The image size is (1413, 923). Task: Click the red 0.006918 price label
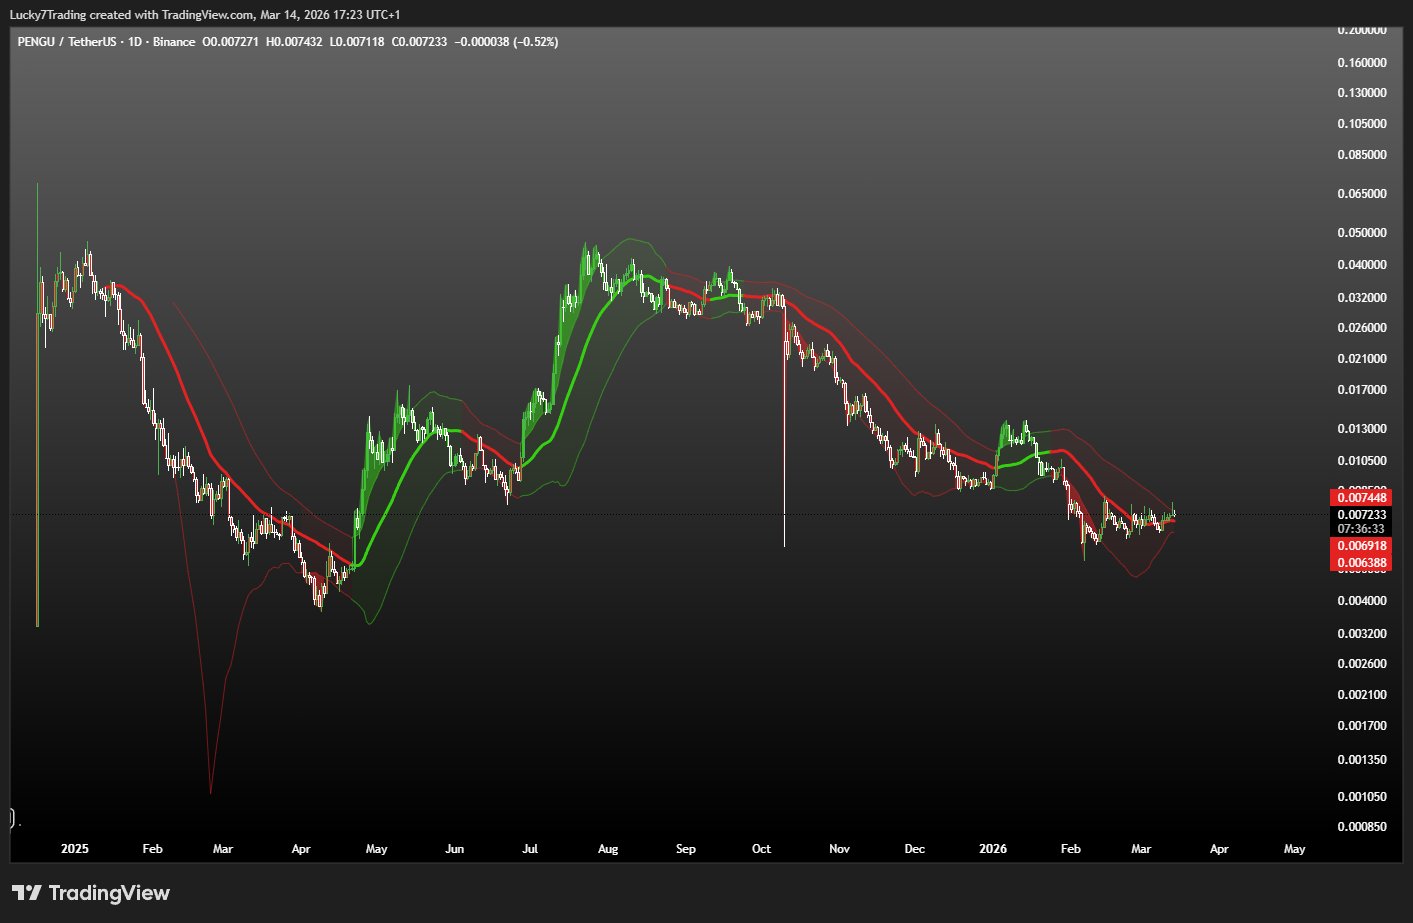[1361, 546]
